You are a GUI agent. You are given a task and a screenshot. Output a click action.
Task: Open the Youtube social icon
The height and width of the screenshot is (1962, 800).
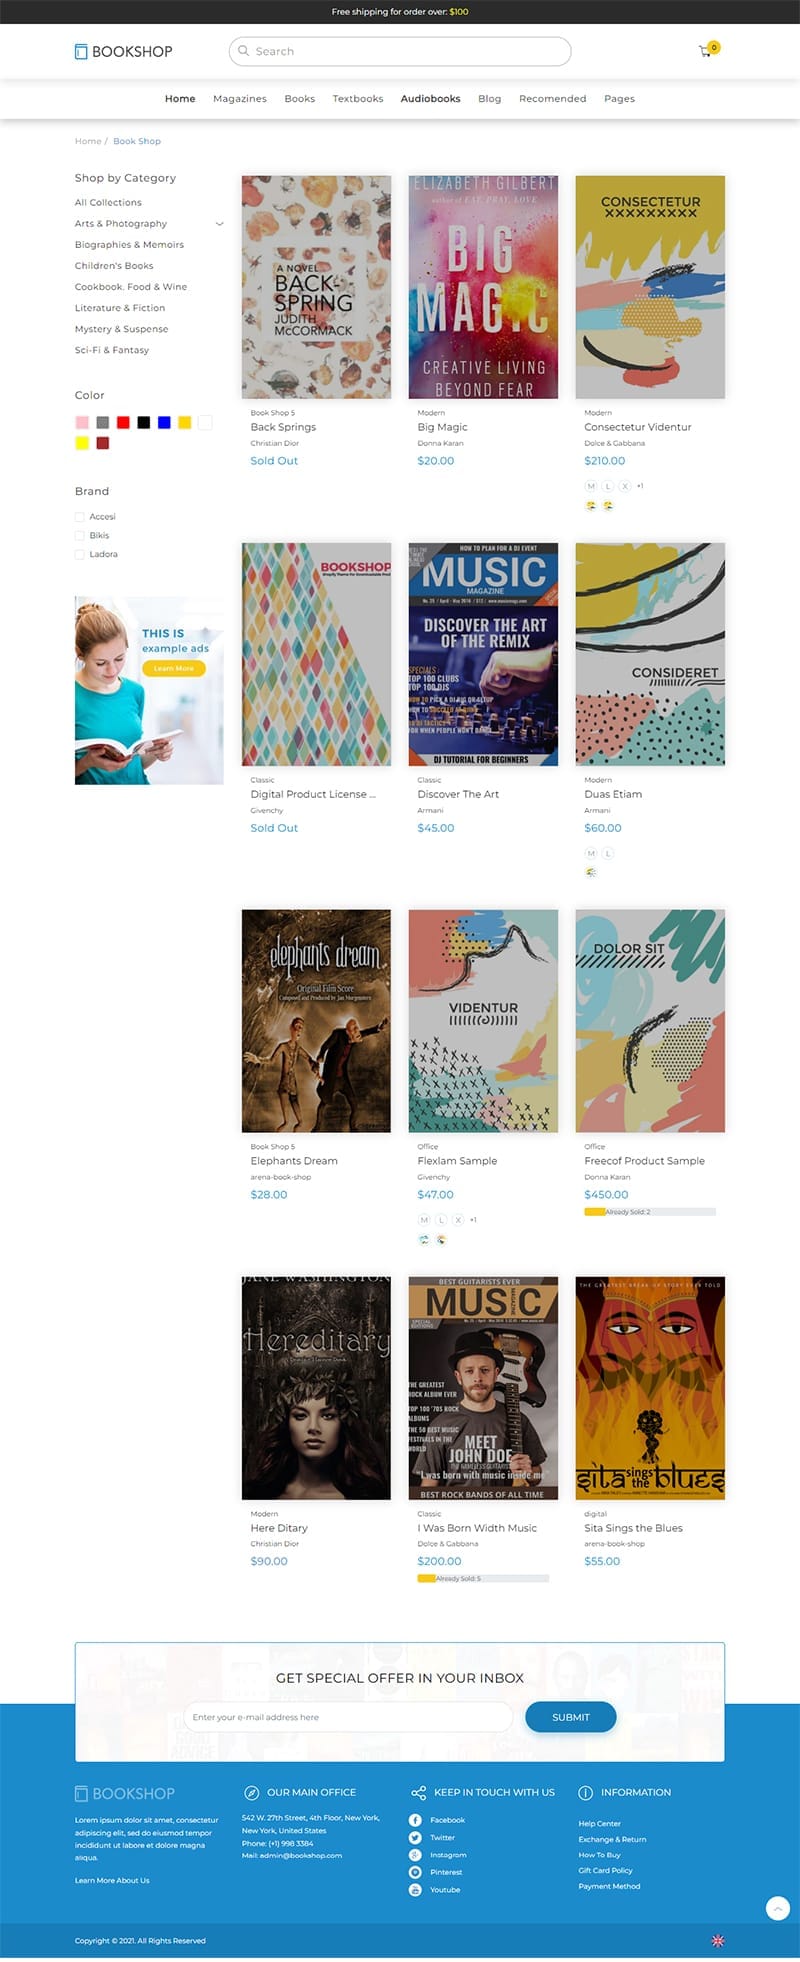pyautogui.click(x=415, y=1890)
